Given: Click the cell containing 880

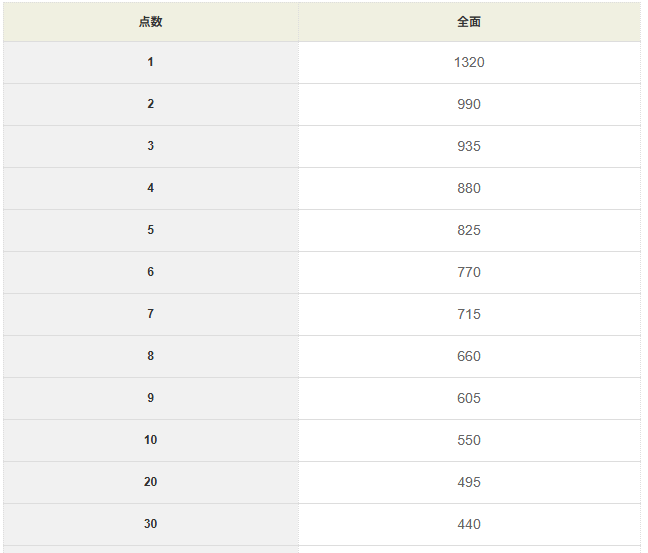Looking at the screenshot, I should click(x=468, y=189).
